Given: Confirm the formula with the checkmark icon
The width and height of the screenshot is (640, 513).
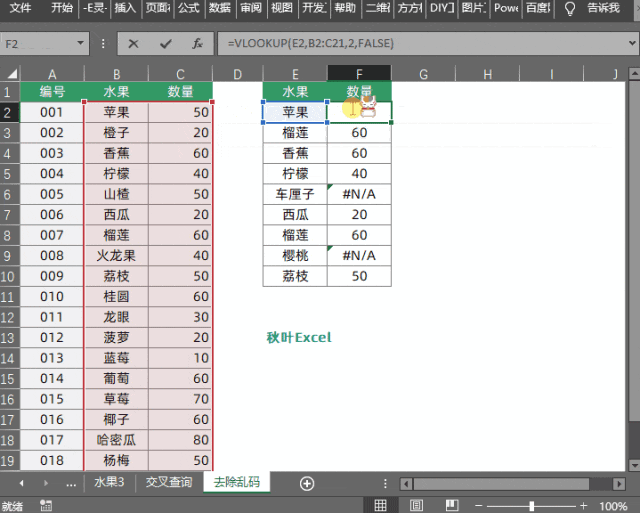Looking at the screenshot, I should tap(166, 45).
